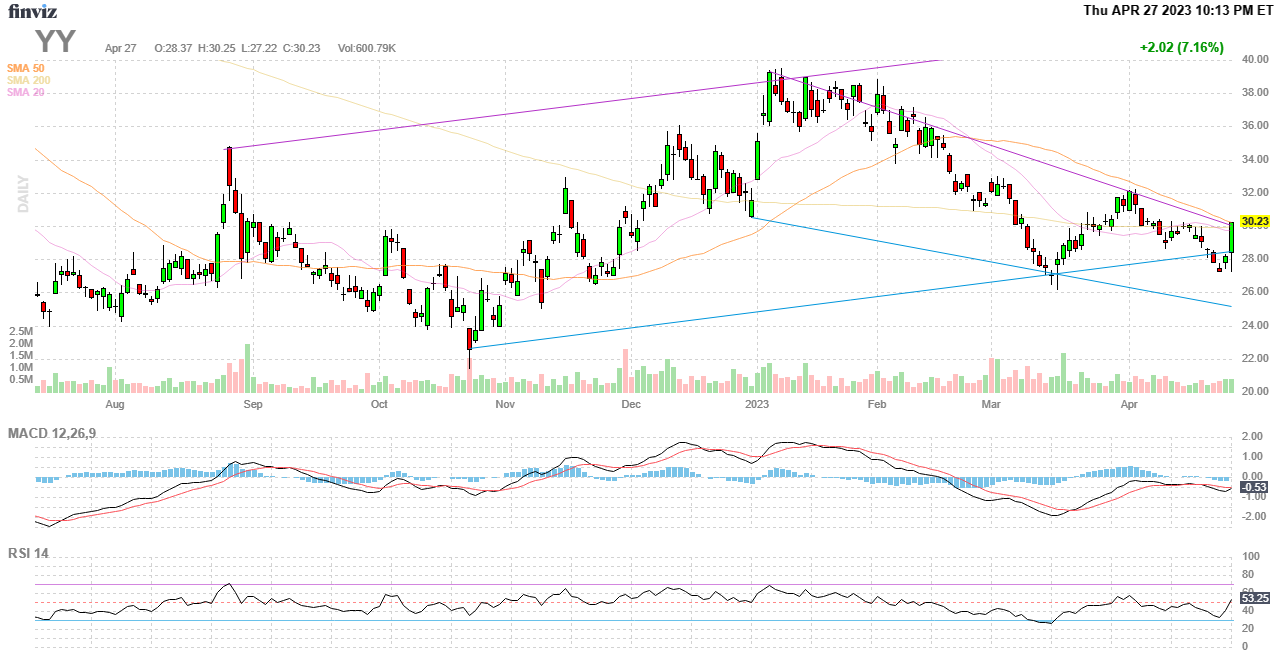Click the 40.00 price axis label
The image size is (1282, 662).
pyautogui.click(x=1255, y=60)
